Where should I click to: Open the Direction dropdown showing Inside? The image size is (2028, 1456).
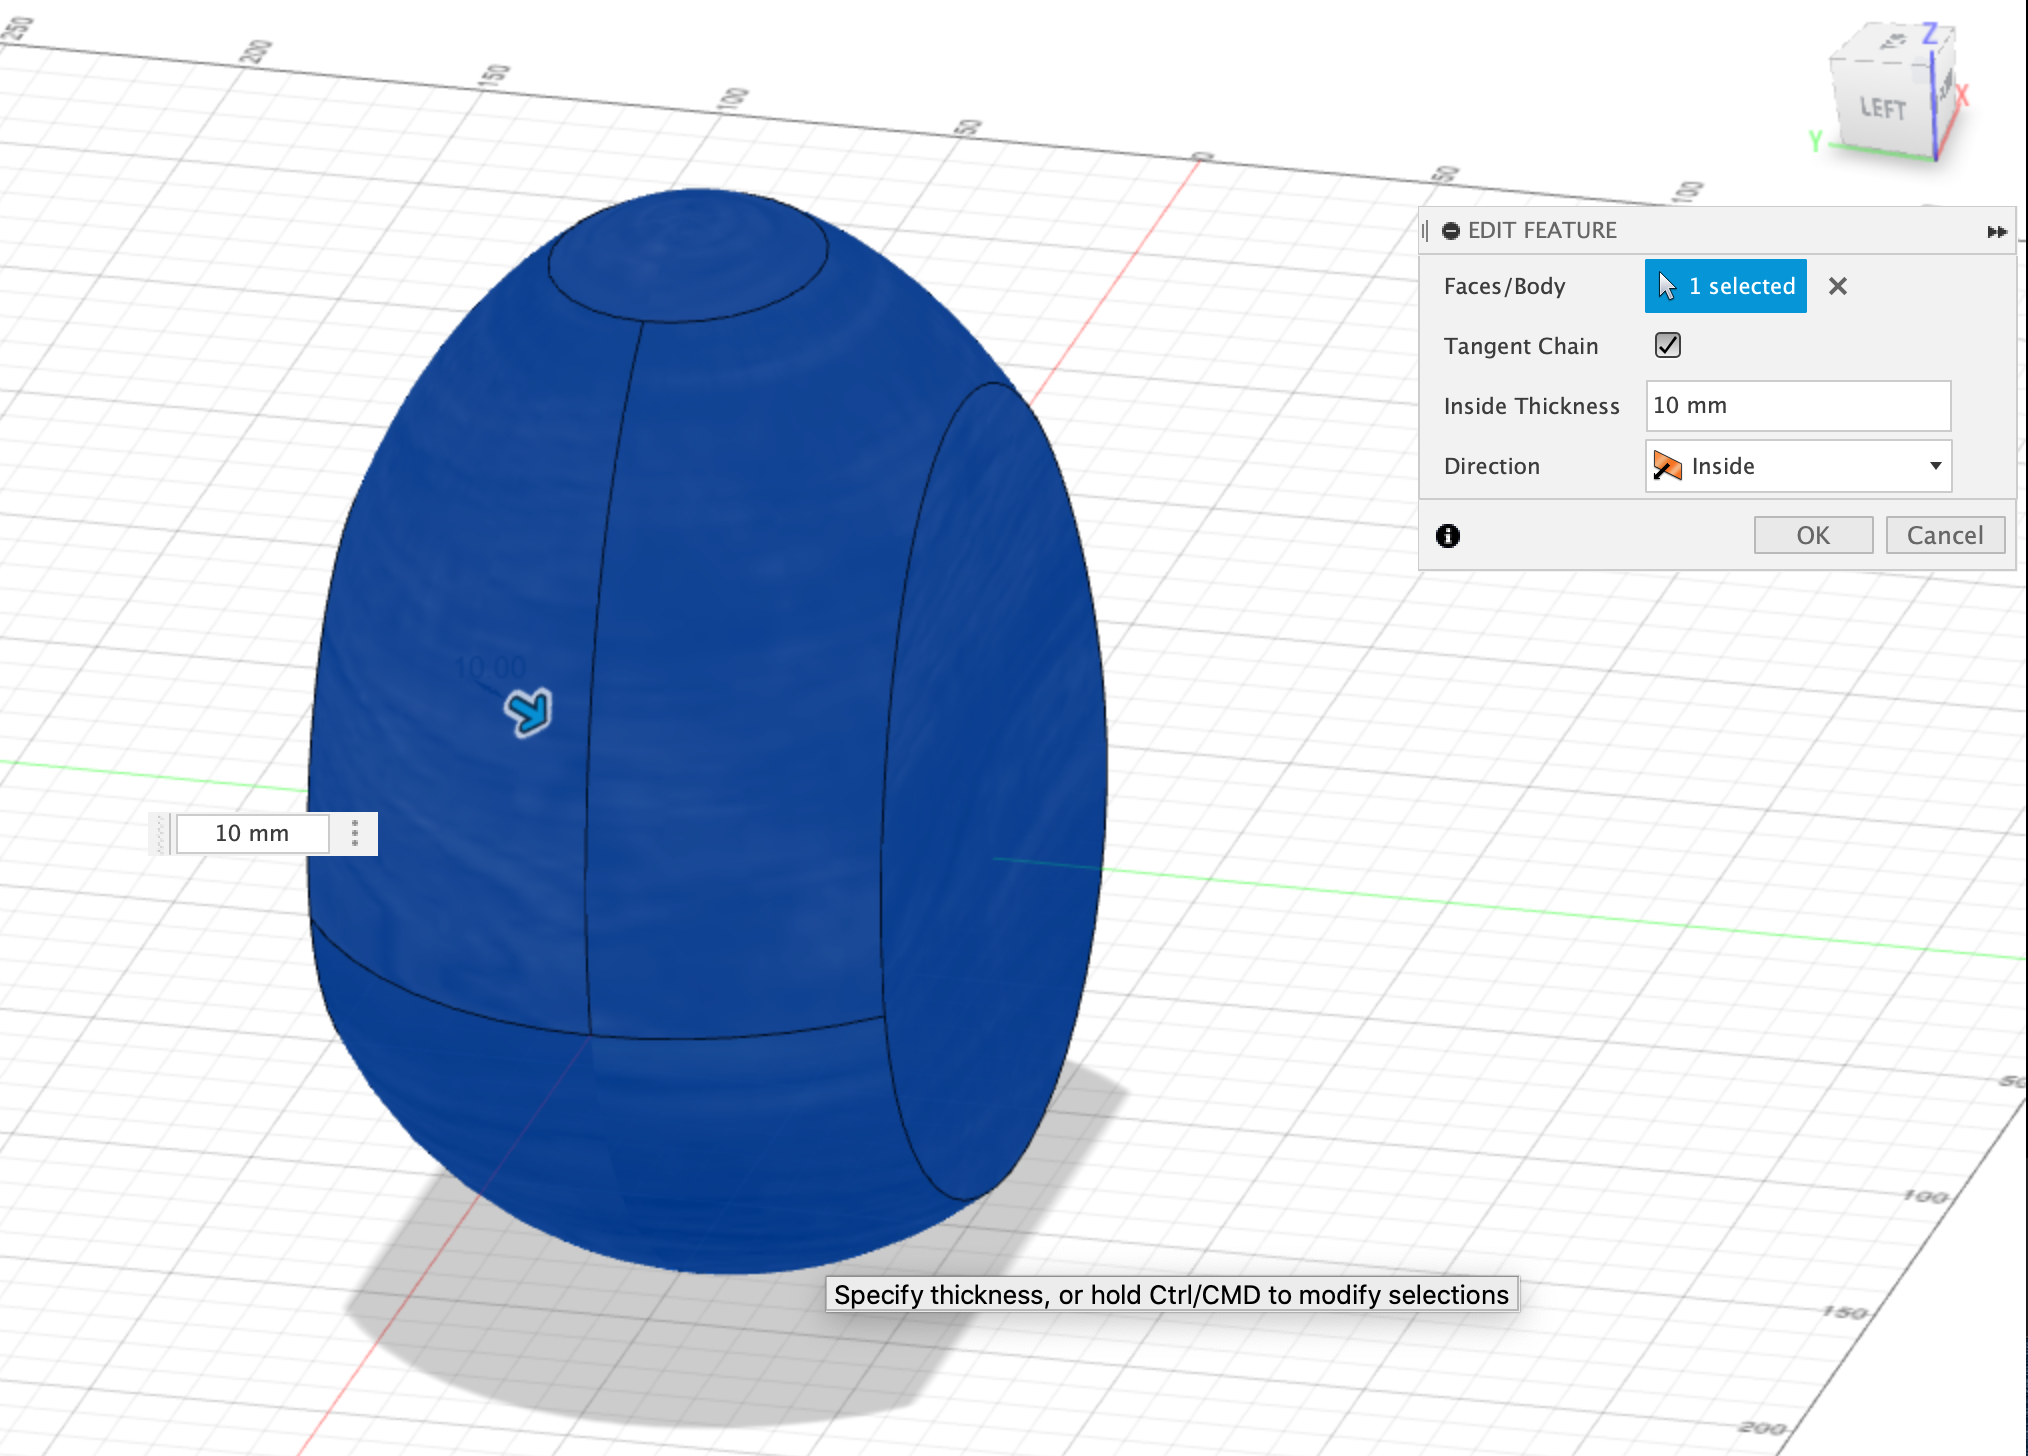click(1798, 466)
